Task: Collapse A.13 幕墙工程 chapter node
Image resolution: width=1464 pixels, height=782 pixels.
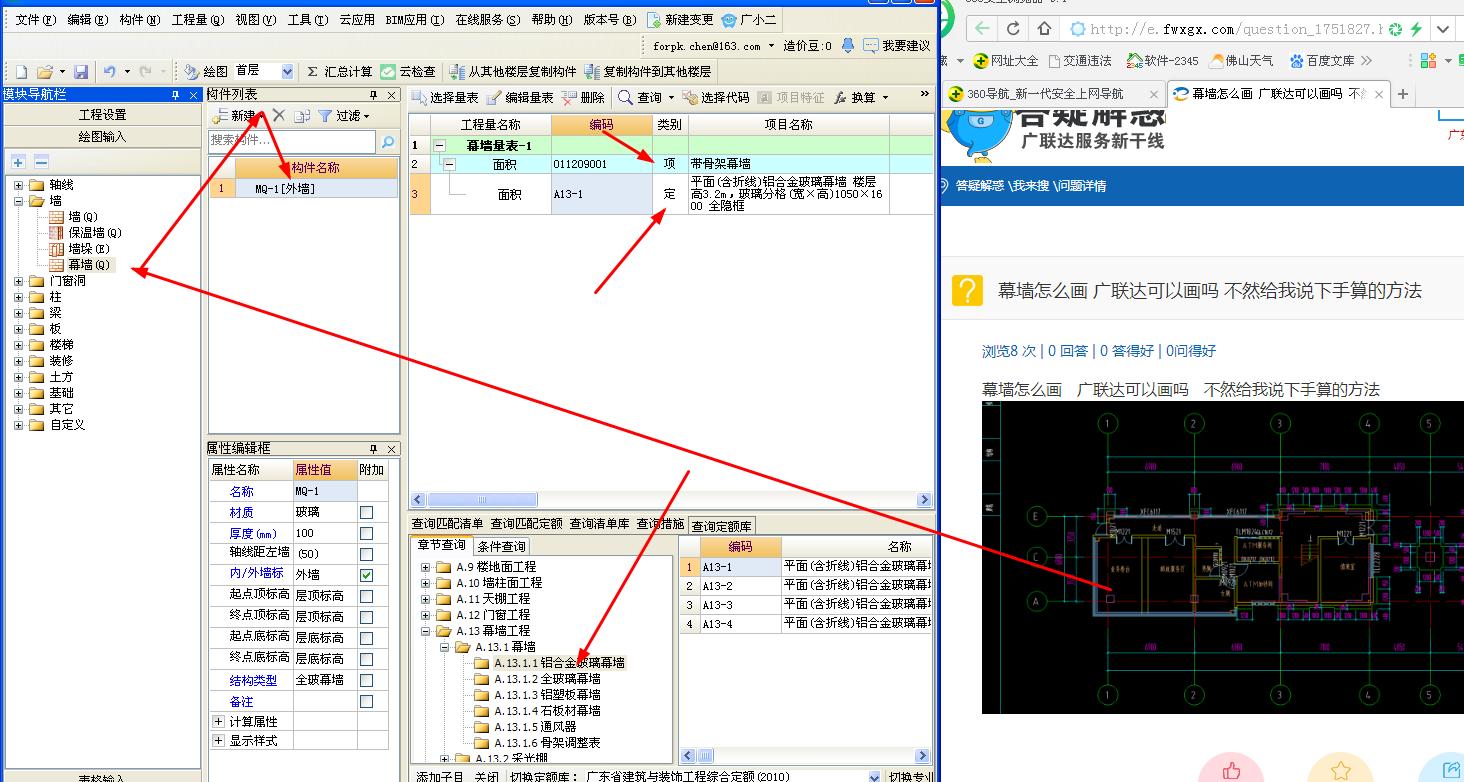Action: pos(426,631)
